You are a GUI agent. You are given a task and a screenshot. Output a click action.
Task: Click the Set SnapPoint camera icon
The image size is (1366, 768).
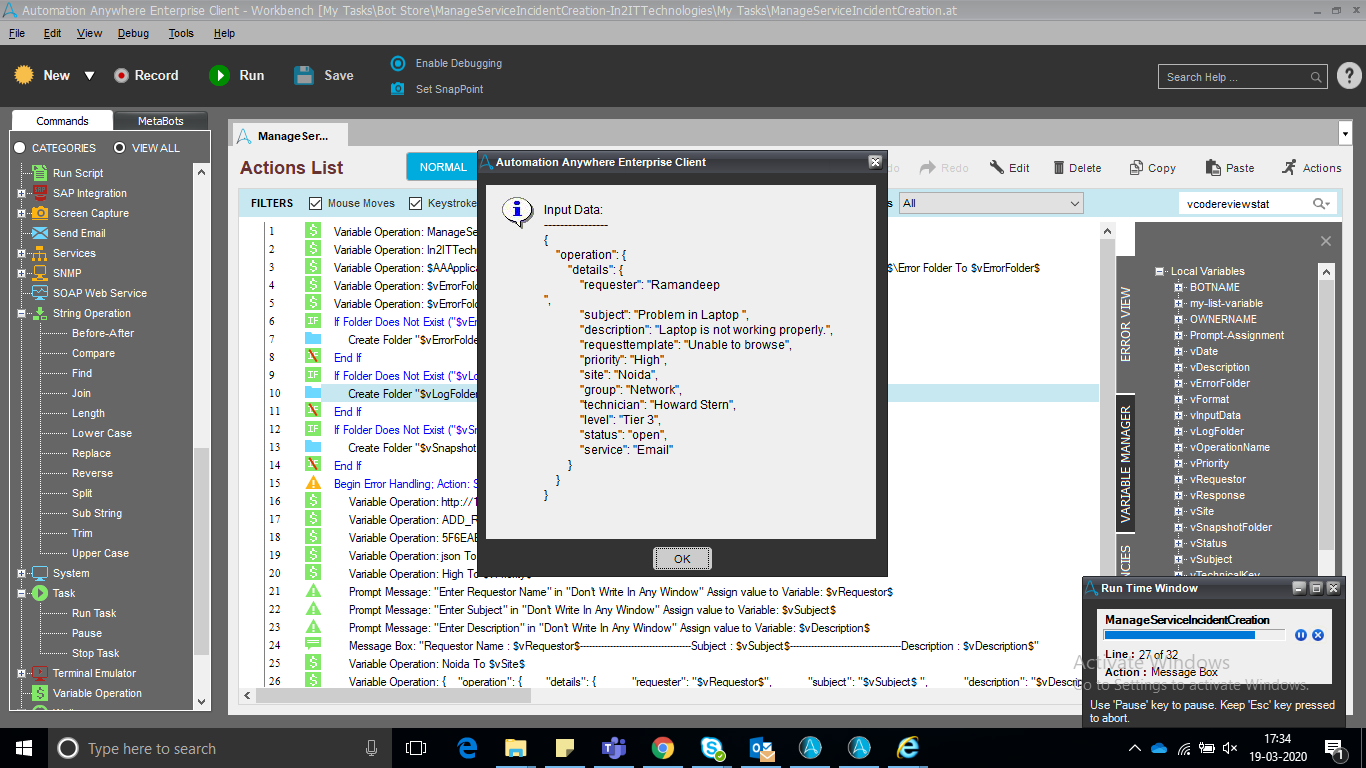[x=398, y=89]
